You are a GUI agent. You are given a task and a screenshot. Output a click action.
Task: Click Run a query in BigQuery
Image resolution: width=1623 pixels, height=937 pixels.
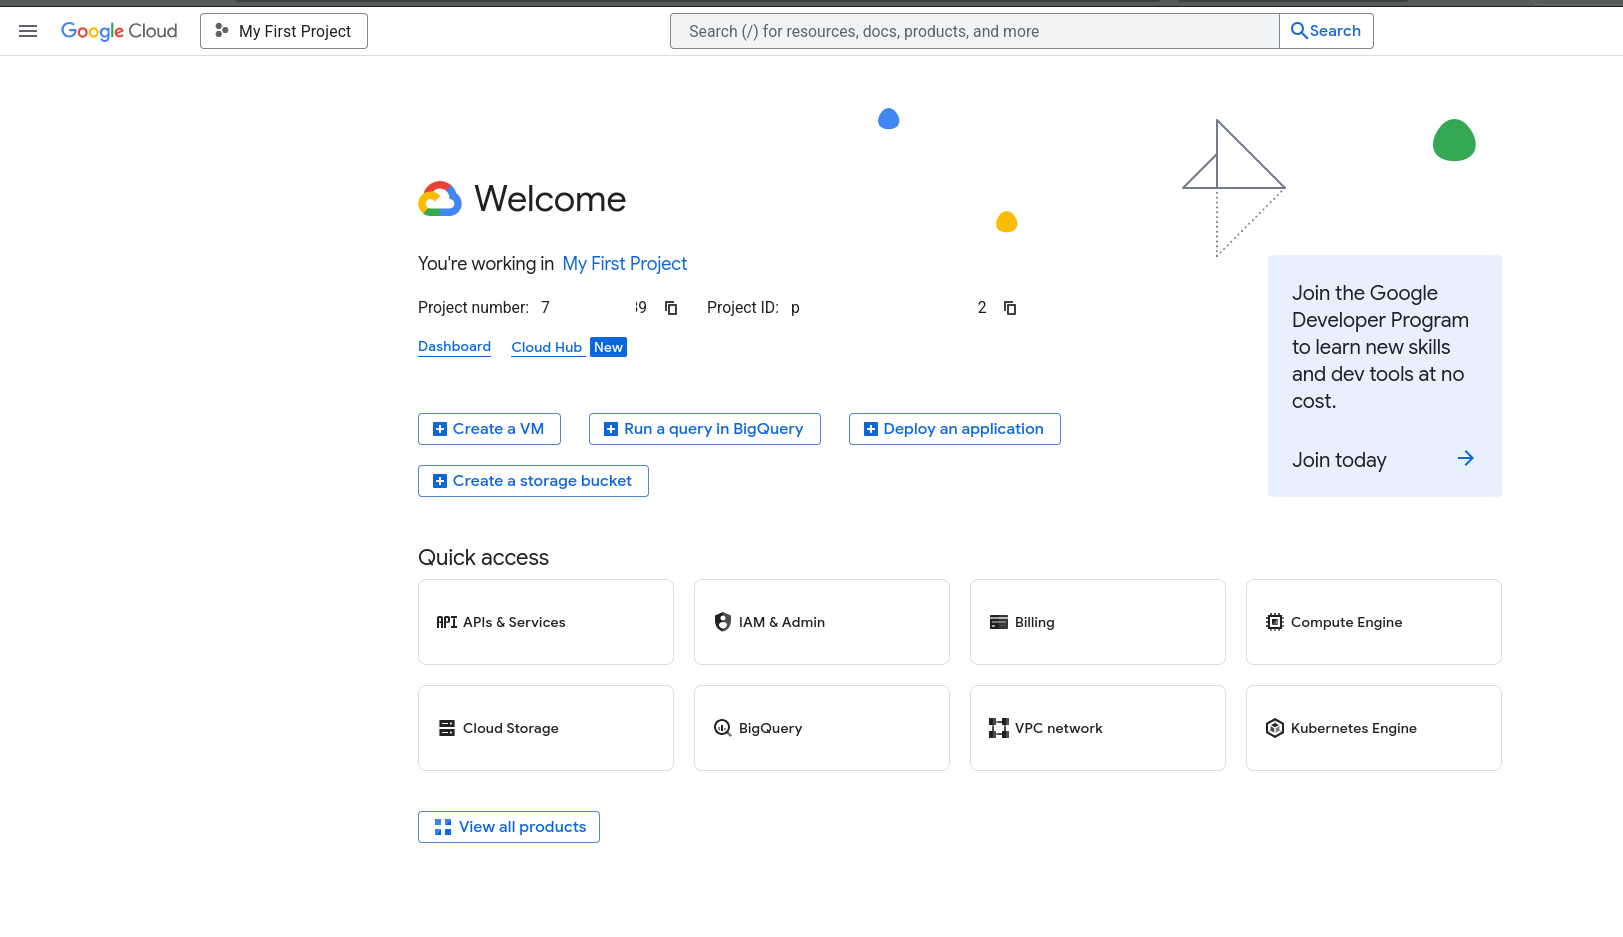click(704, 429)
